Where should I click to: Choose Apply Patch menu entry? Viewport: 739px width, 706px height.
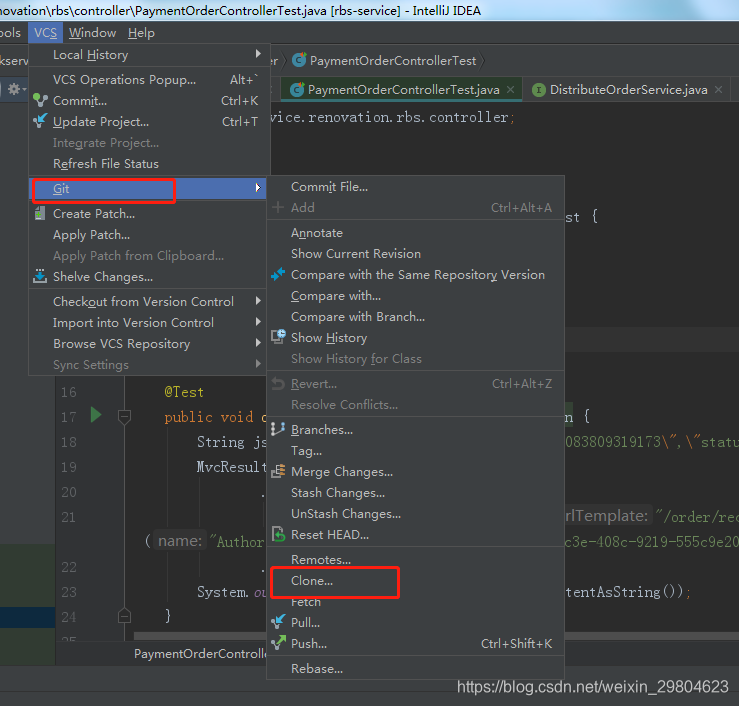pyautogui.click(x=148, y=235)
